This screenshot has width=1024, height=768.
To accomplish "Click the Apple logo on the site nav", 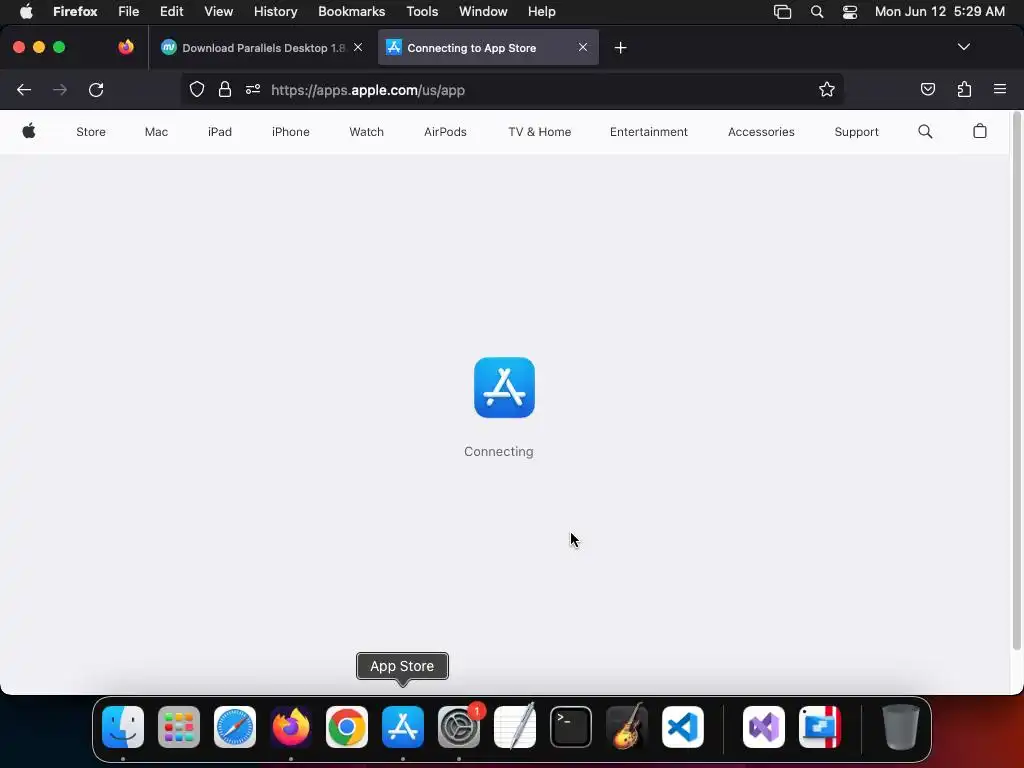I will 29,131.
